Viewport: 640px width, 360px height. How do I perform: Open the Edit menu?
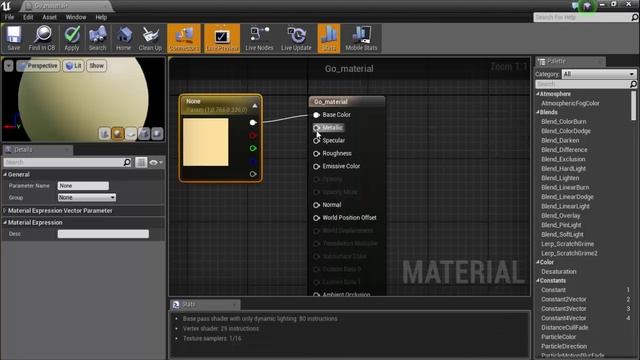click(28, 17)
